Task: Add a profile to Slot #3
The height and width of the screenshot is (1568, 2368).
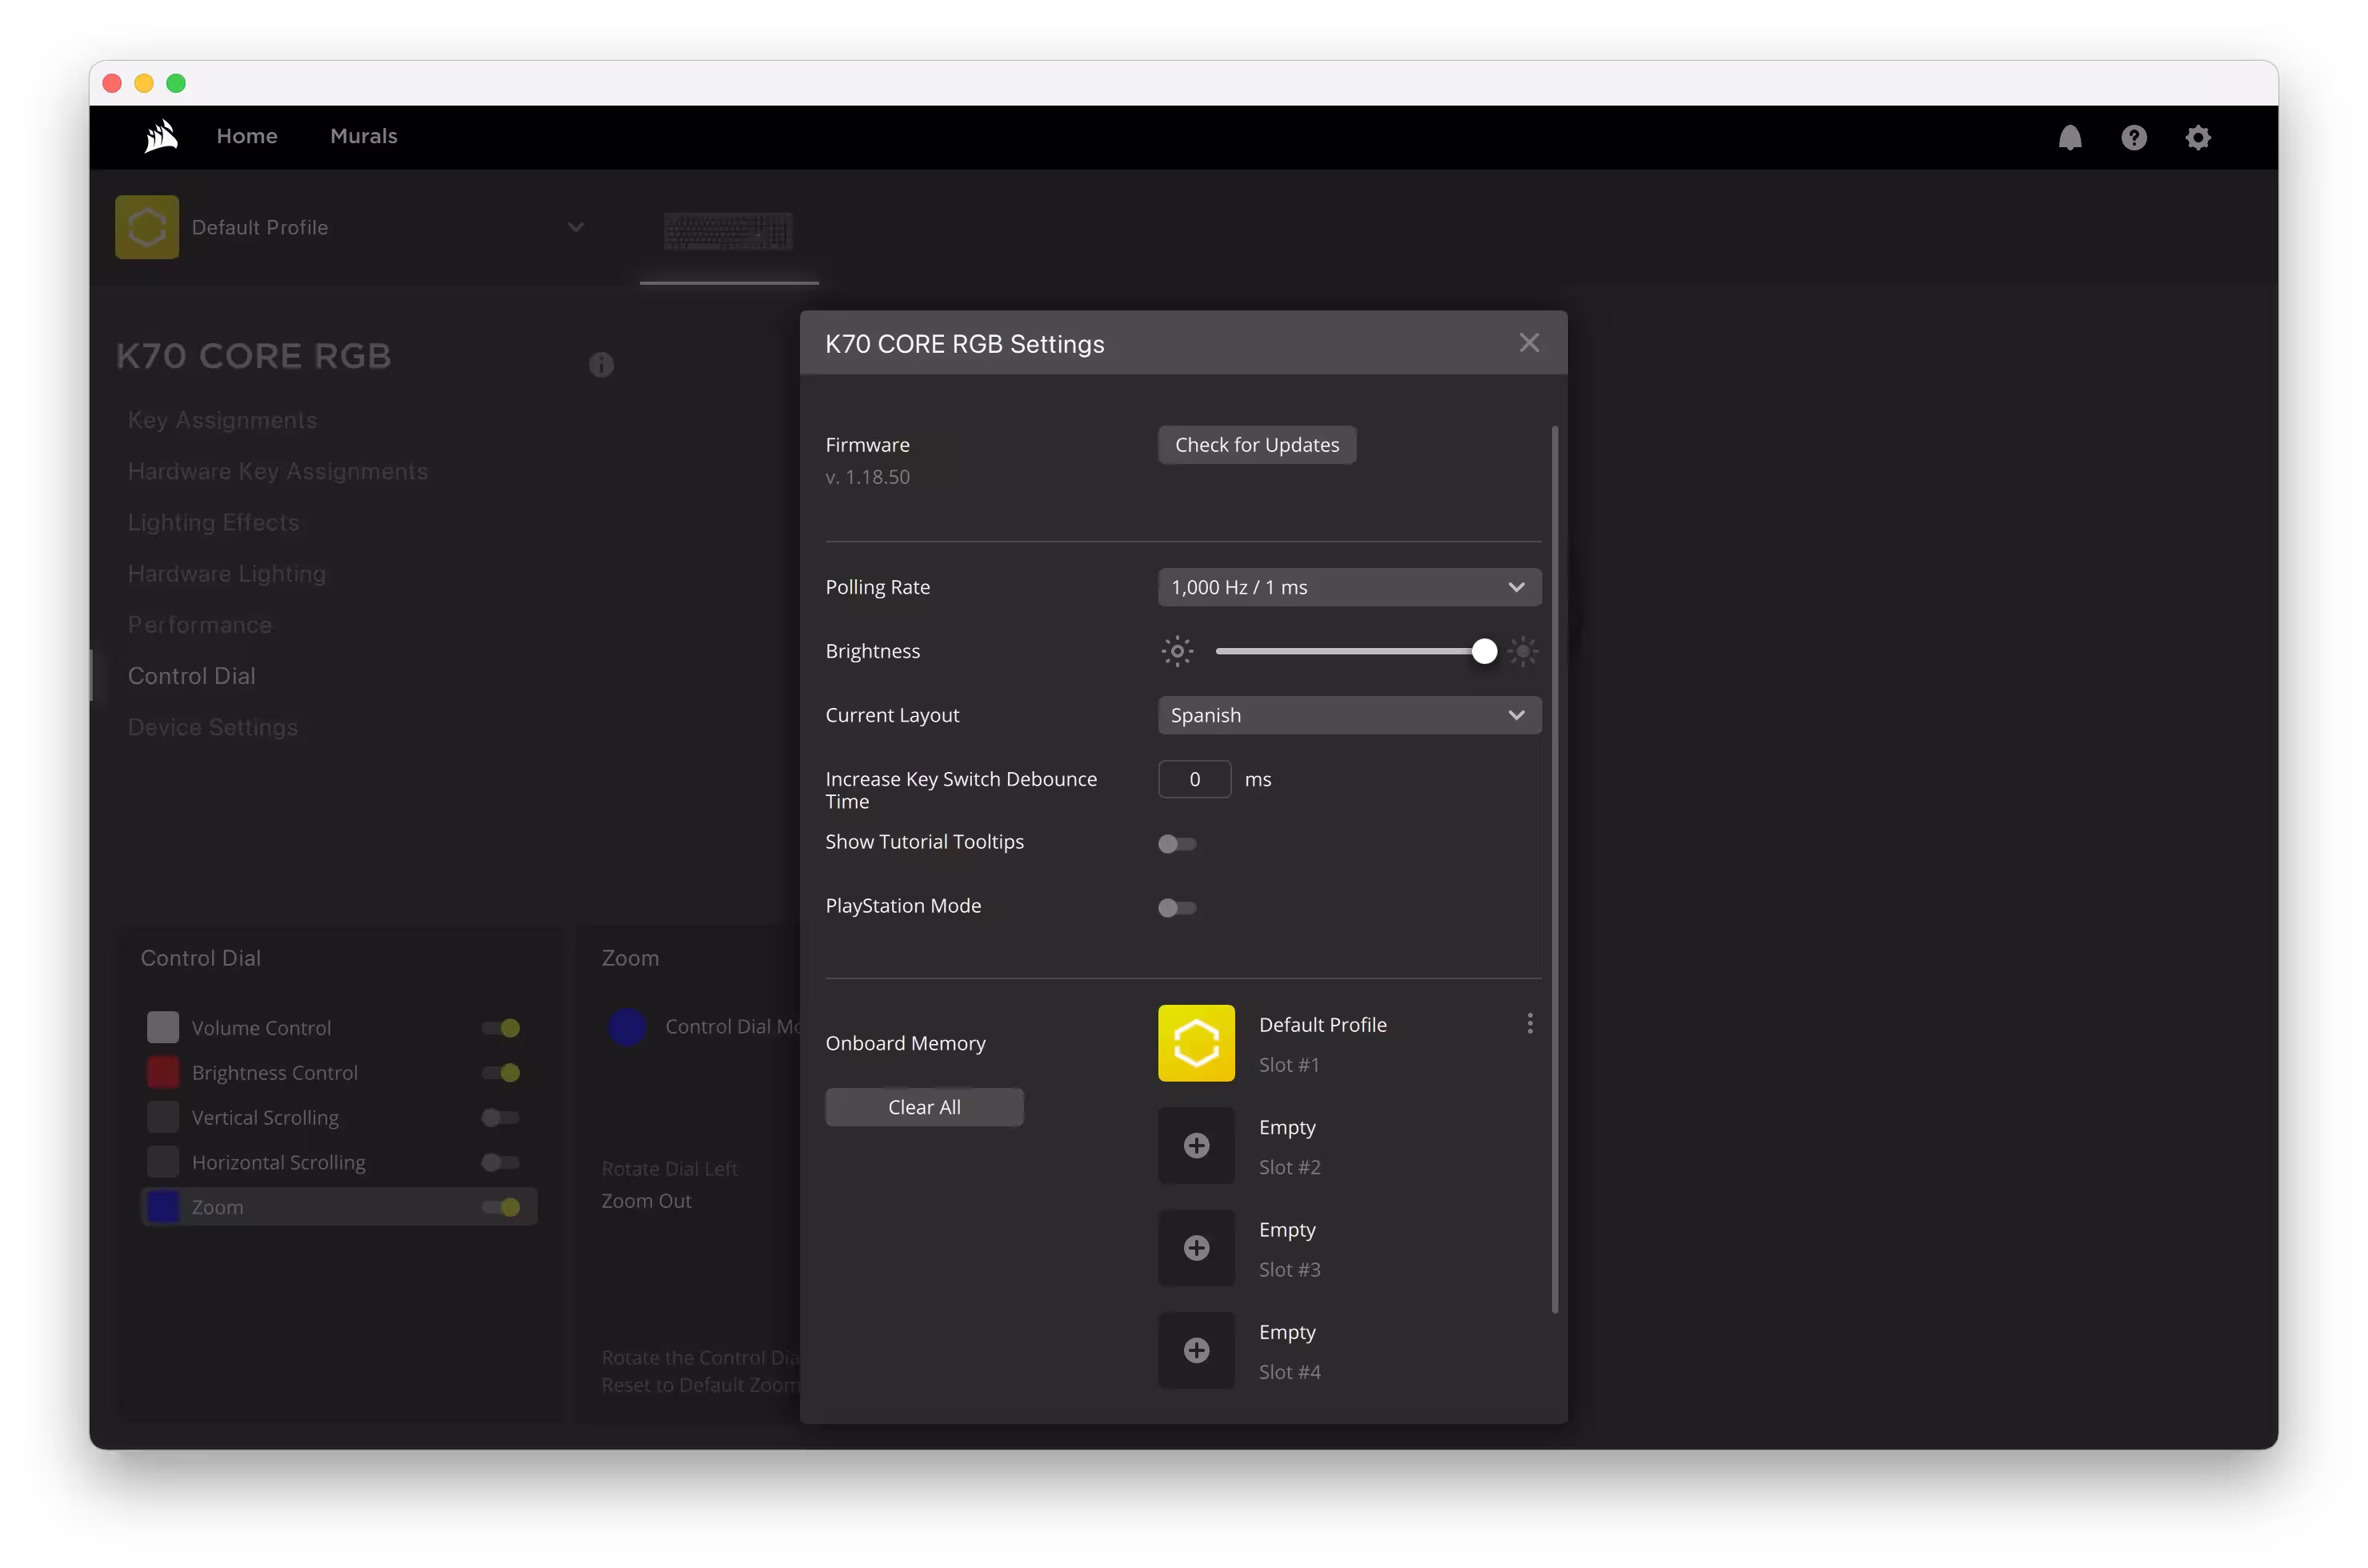Action: tap(1196, 1248)
